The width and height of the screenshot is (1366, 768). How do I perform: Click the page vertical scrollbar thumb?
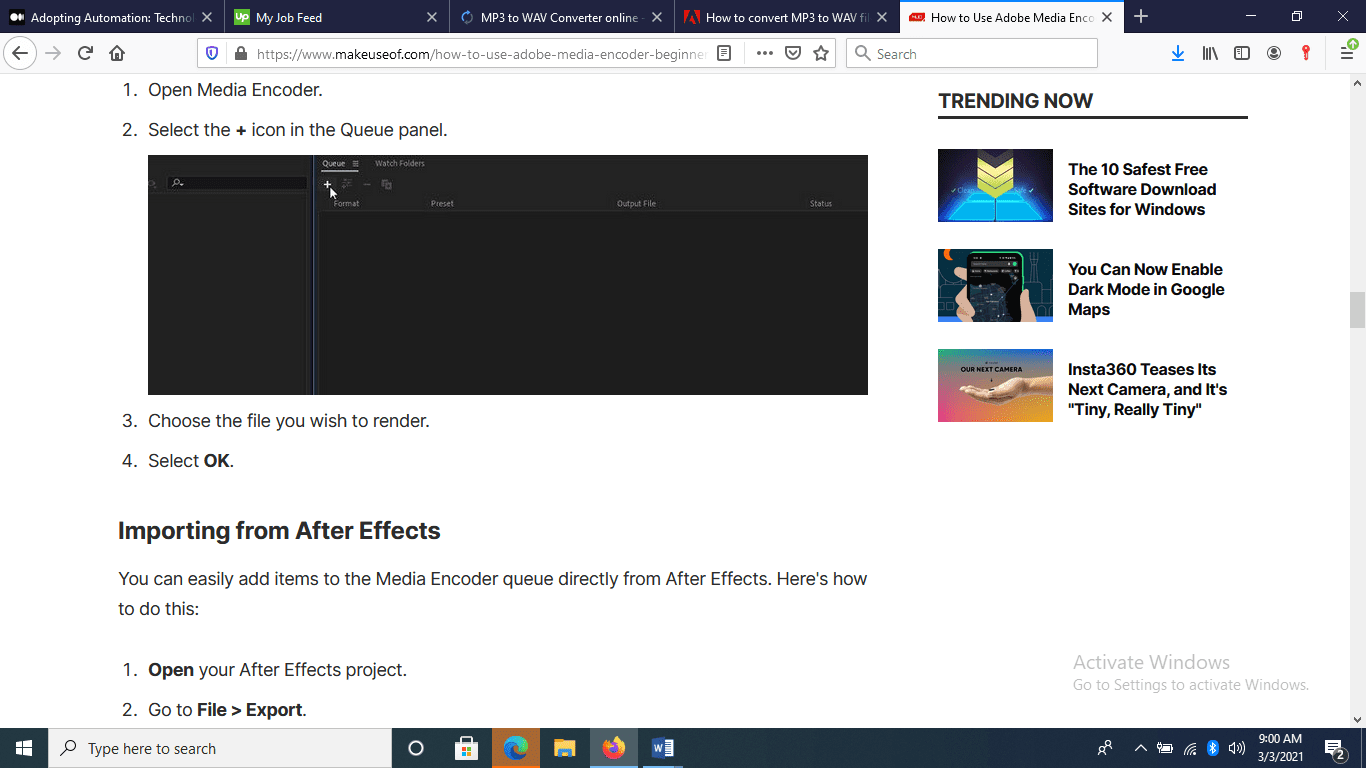(x=1357, y=310)
